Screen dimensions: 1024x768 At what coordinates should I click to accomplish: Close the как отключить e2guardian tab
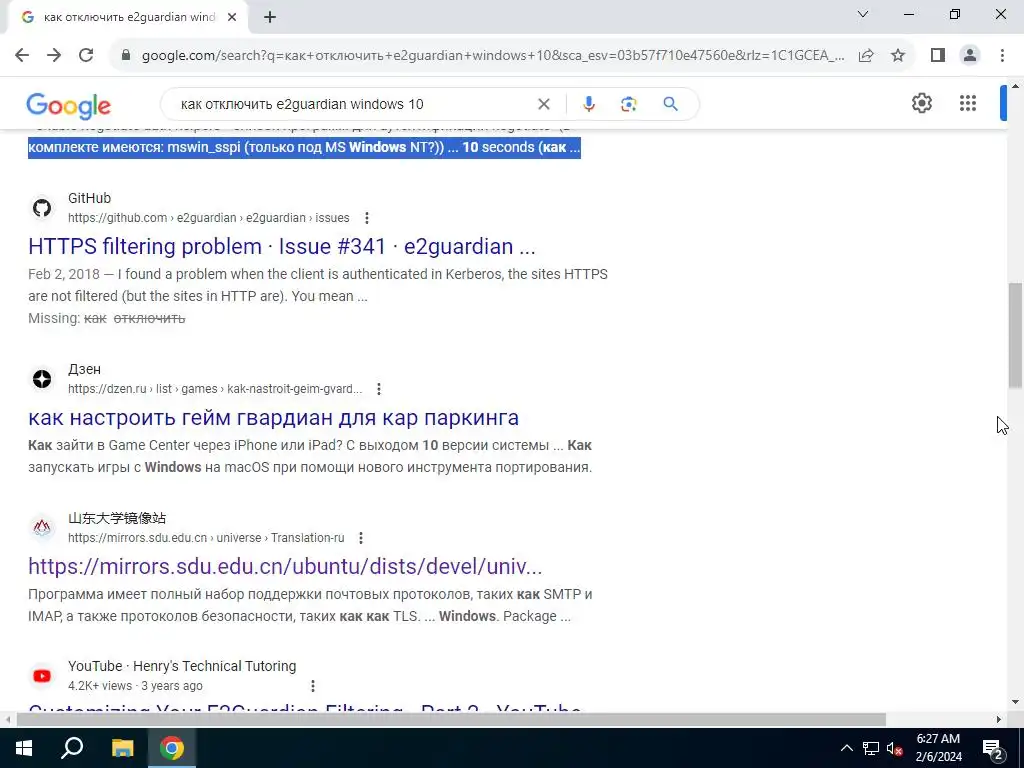pyautogui.click(x=232, y=18)
